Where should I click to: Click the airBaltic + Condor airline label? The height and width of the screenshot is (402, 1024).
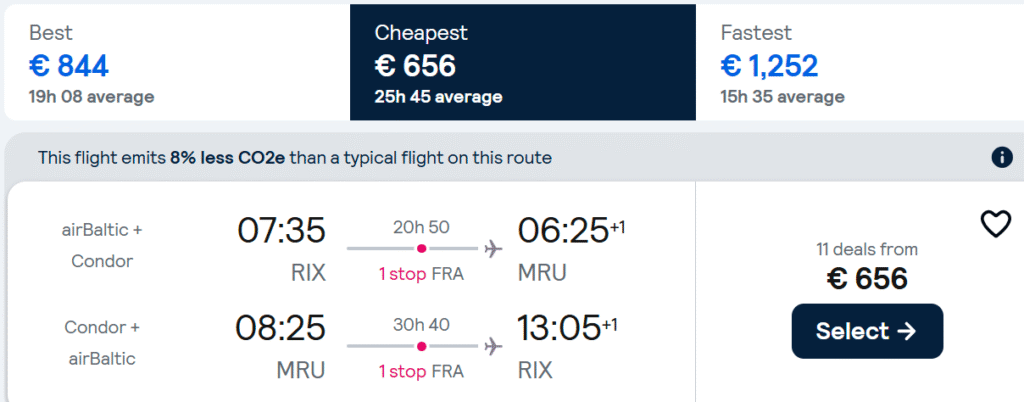click(102, 245)
